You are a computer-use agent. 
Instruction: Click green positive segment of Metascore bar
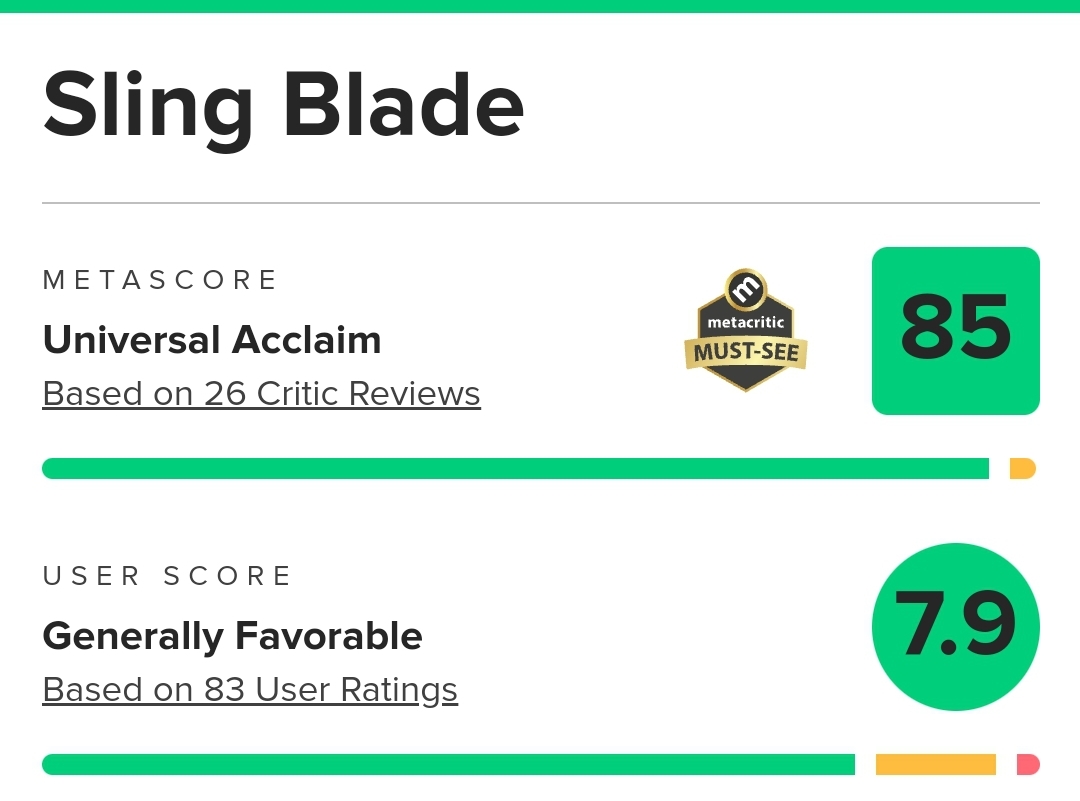coord(515,468)
